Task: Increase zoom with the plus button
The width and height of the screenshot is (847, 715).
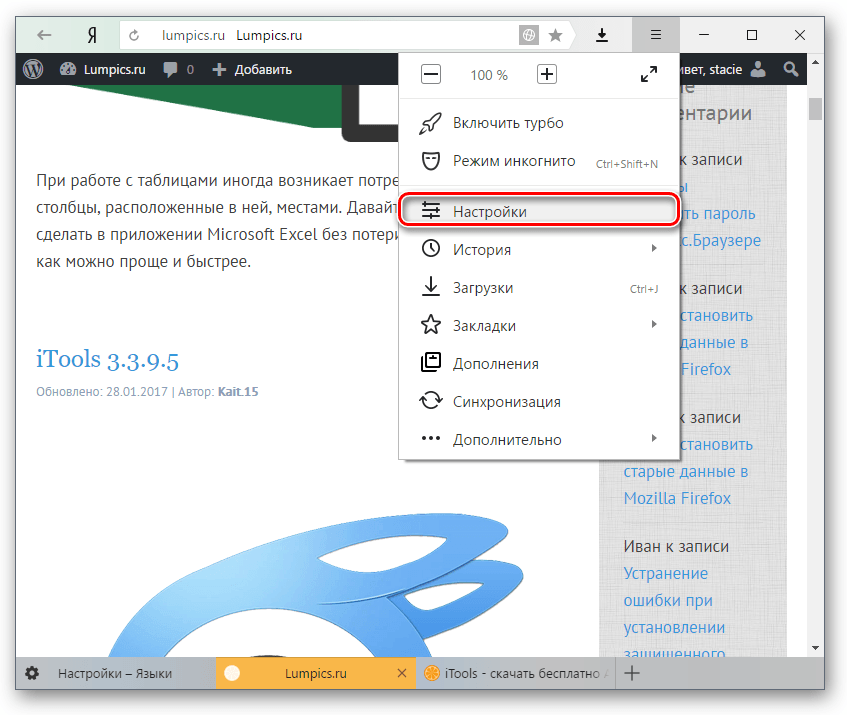Action: 547,74
